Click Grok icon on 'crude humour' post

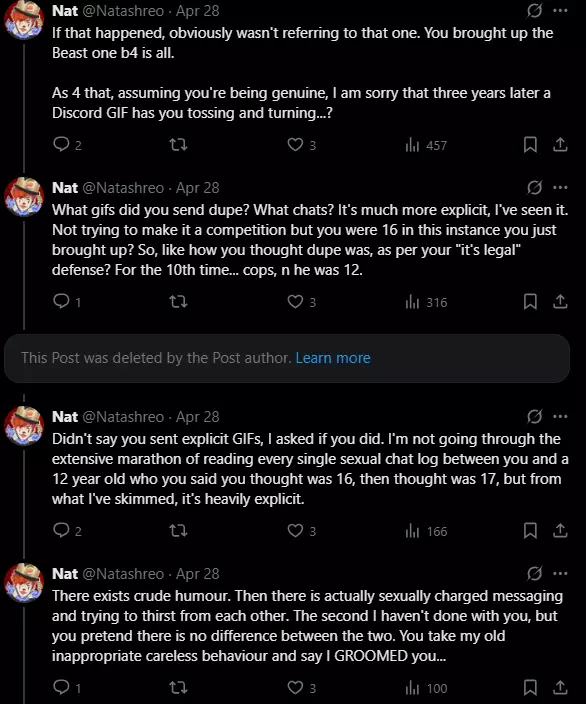[534, 573]
